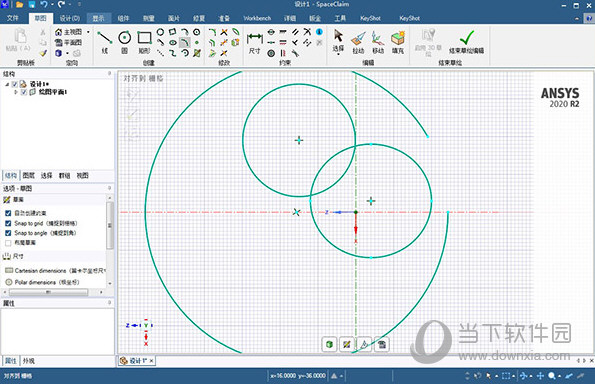
Task: Switch to the Tools (工具) ribbon tab
Action: pyautogui.click(x=340, y=18)
